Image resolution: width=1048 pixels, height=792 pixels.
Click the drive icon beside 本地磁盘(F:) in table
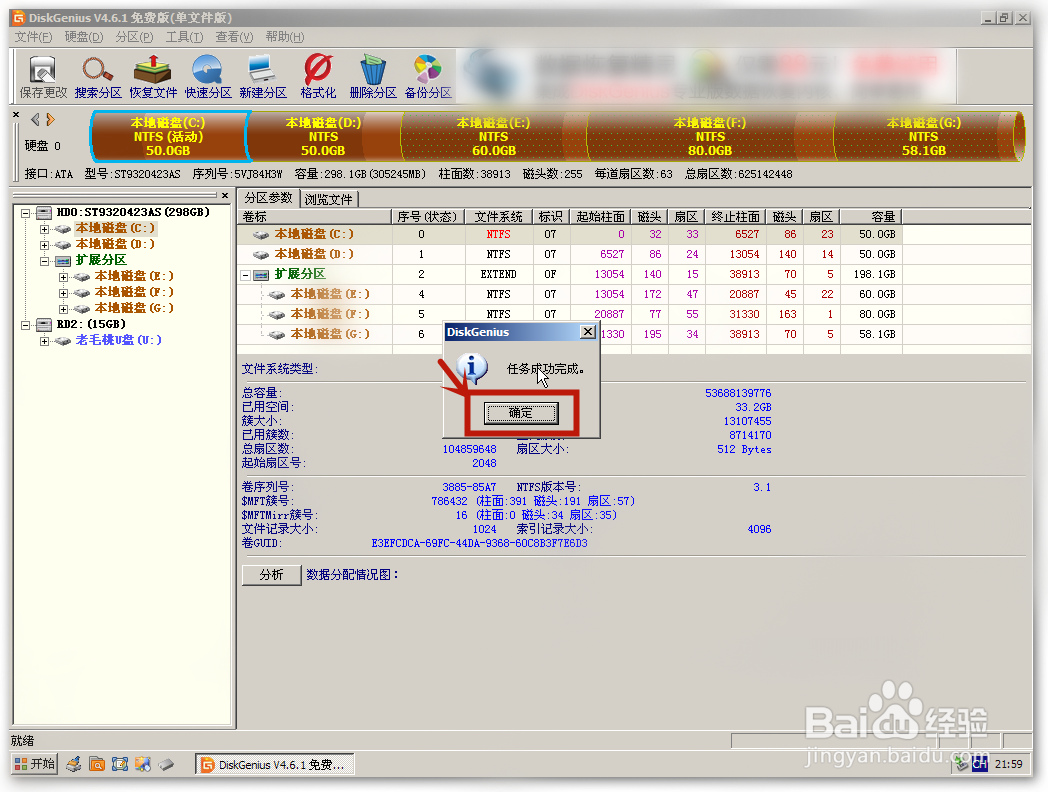tap(277, 315)
